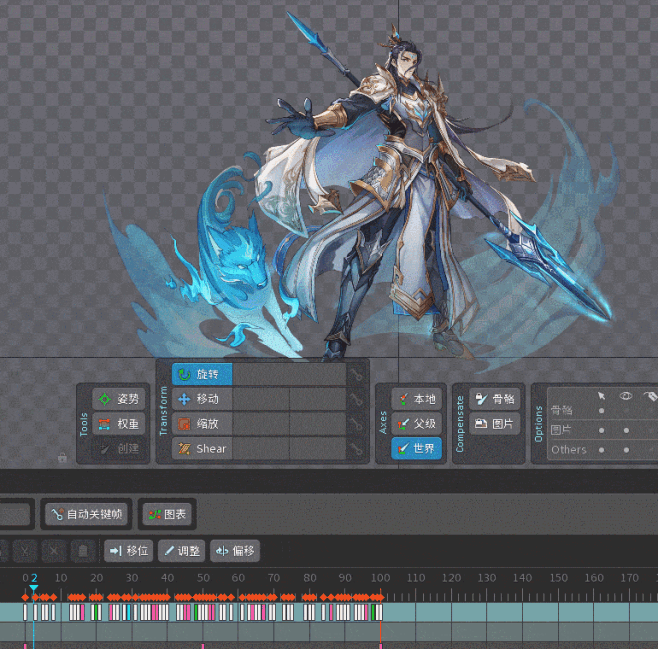Open the 图表 graph view

point(167,514)
